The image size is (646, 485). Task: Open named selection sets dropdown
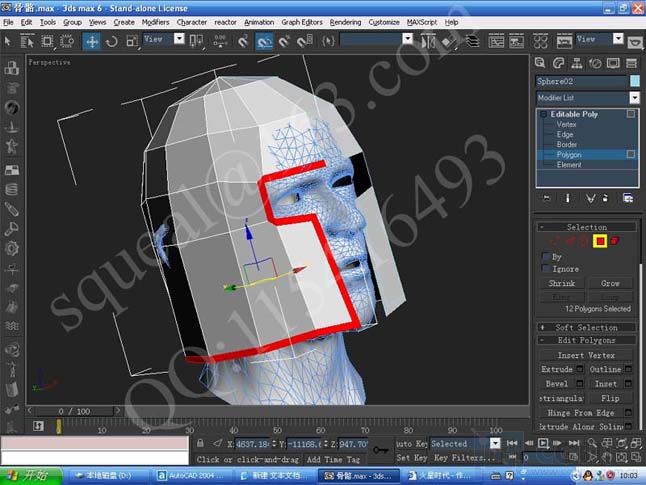pos(407,39)
